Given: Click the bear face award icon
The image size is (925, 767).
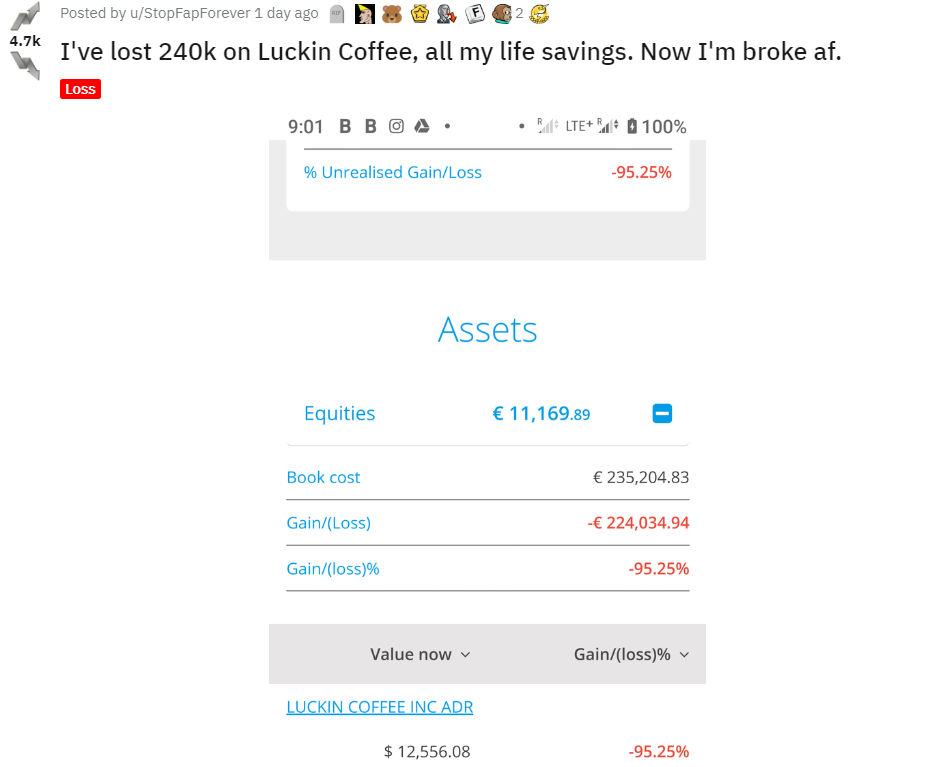Looking at the screenshot, I should tap(392, 14).
